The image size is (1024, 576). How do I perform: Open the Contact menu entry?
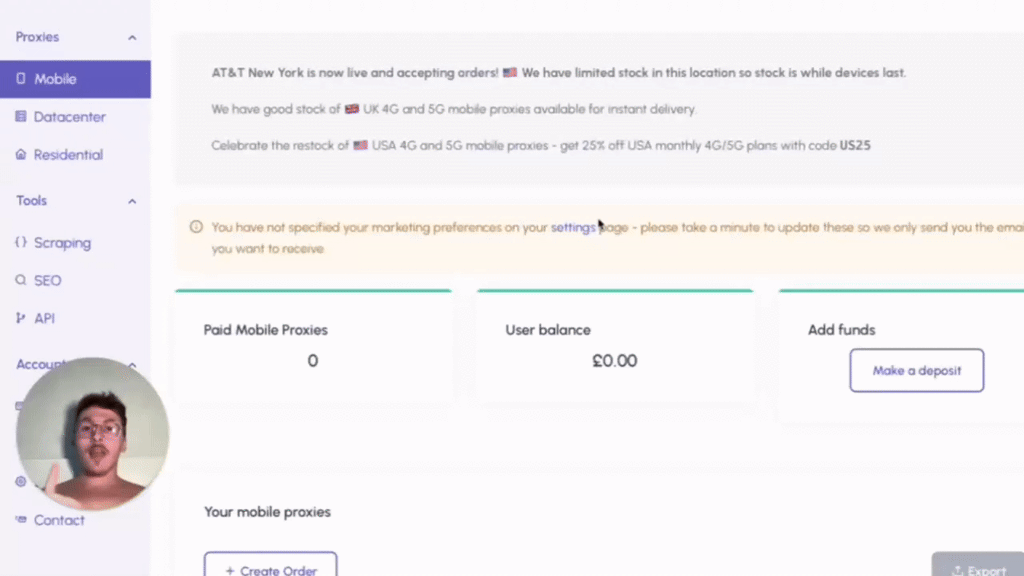(x=59, y=520)
